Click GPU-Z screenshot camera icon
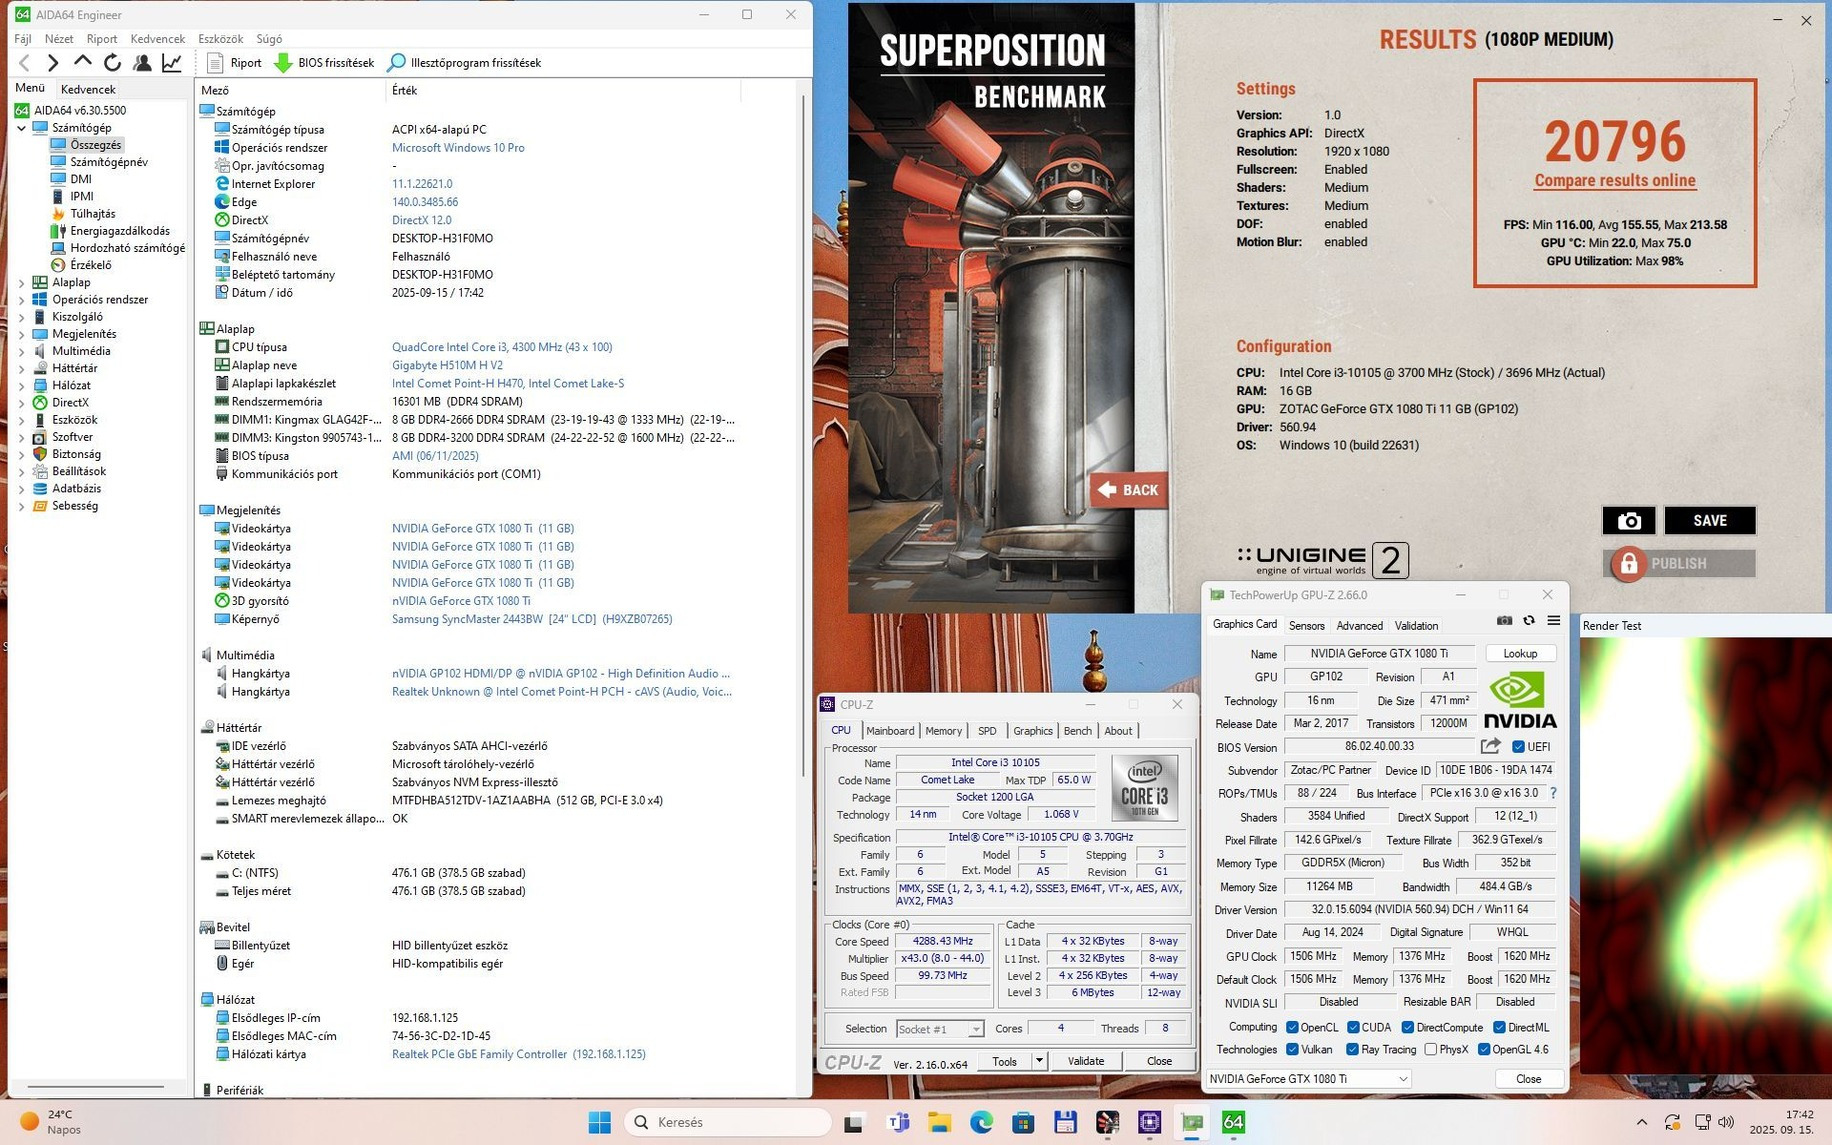Screen dimensions: 1832x1145 (1504, 621)
